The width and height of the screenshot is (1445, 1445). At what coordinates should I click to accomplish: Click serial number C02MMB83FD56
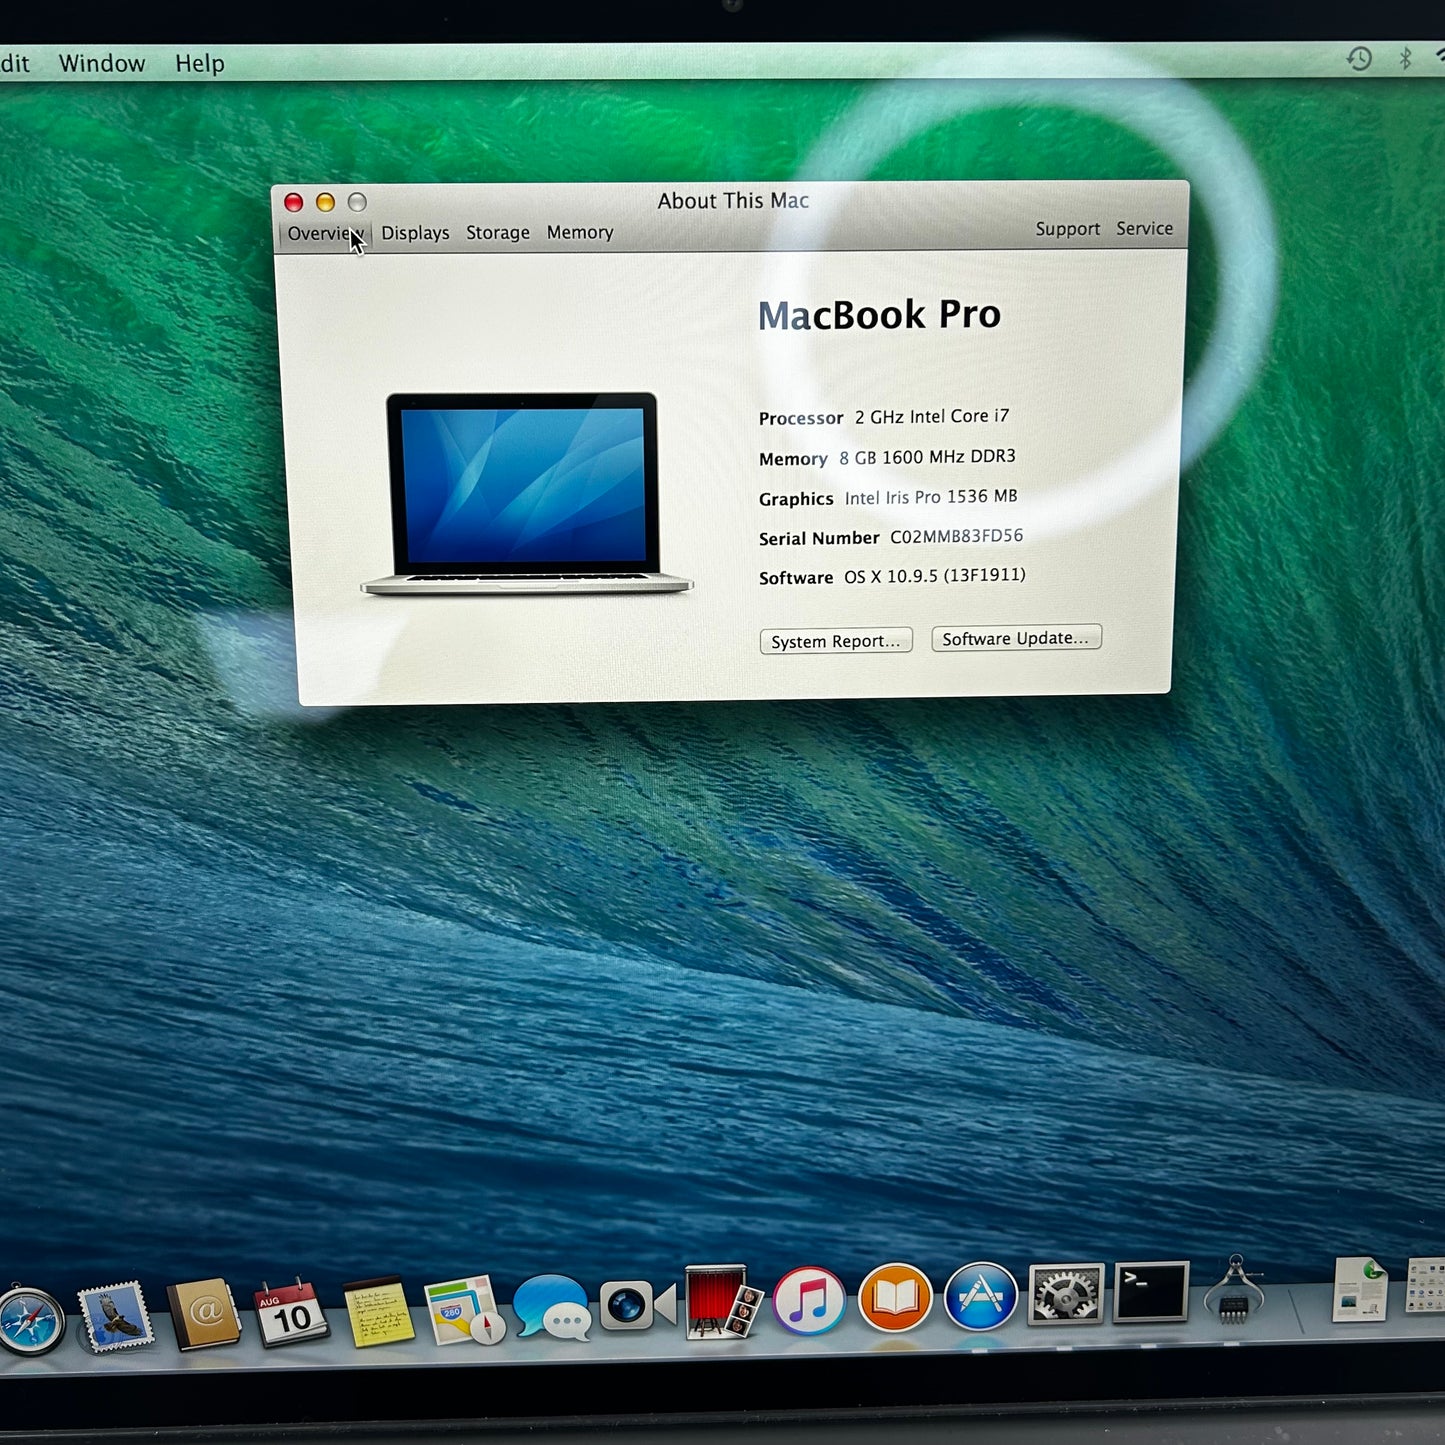(x=957, y=536)
